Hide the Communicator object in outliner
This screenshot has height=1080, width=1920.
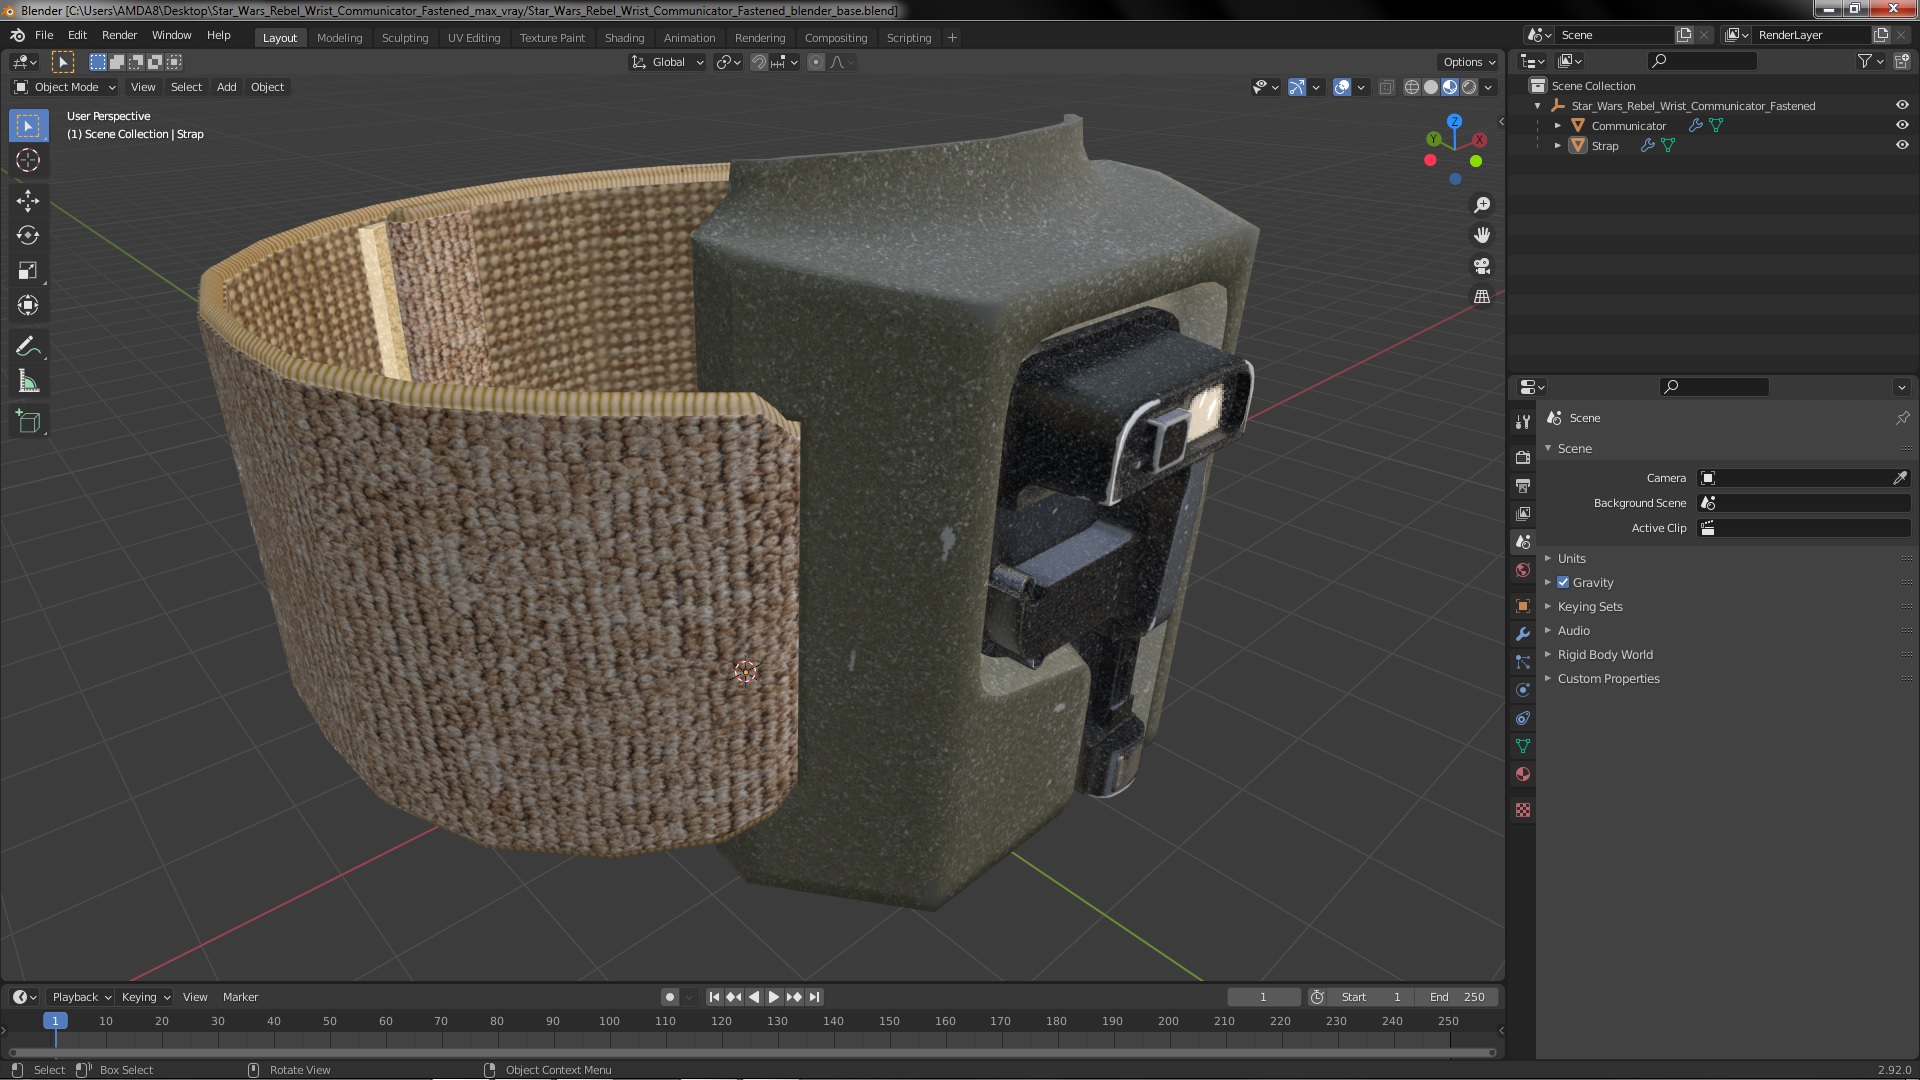tap(1902, 125)
